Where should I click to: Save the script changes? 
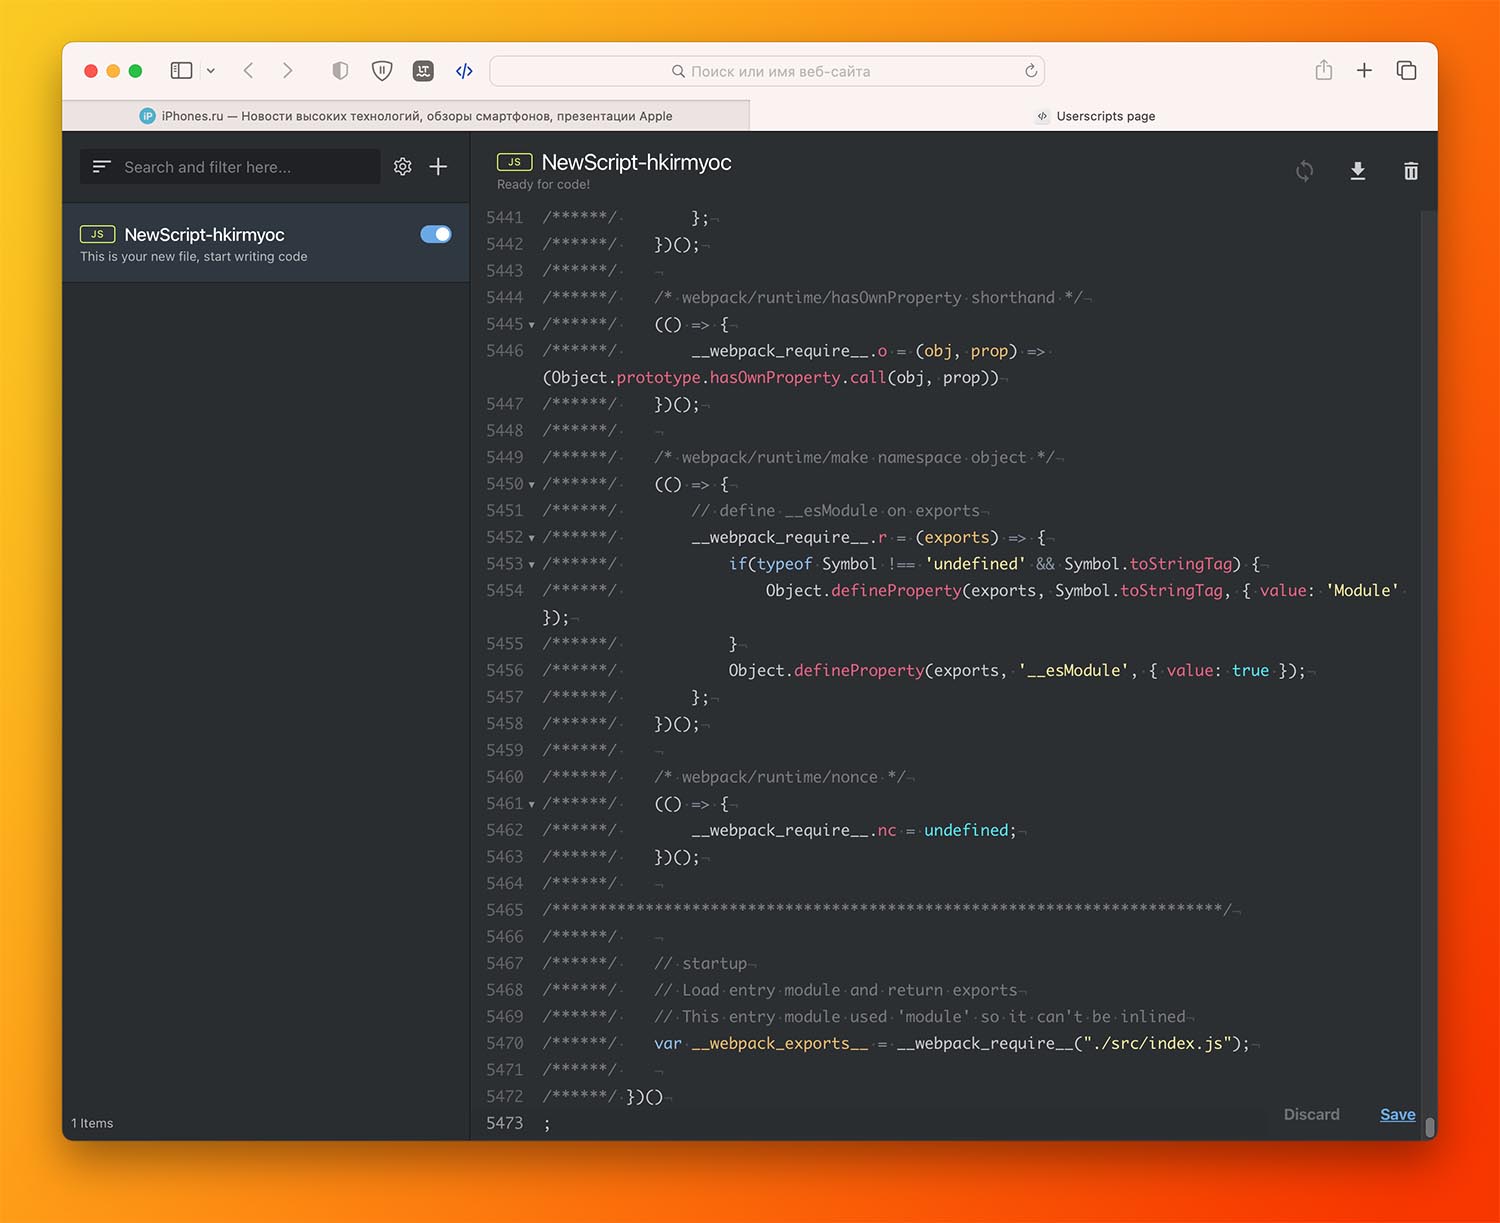tap(1397, 1114)
